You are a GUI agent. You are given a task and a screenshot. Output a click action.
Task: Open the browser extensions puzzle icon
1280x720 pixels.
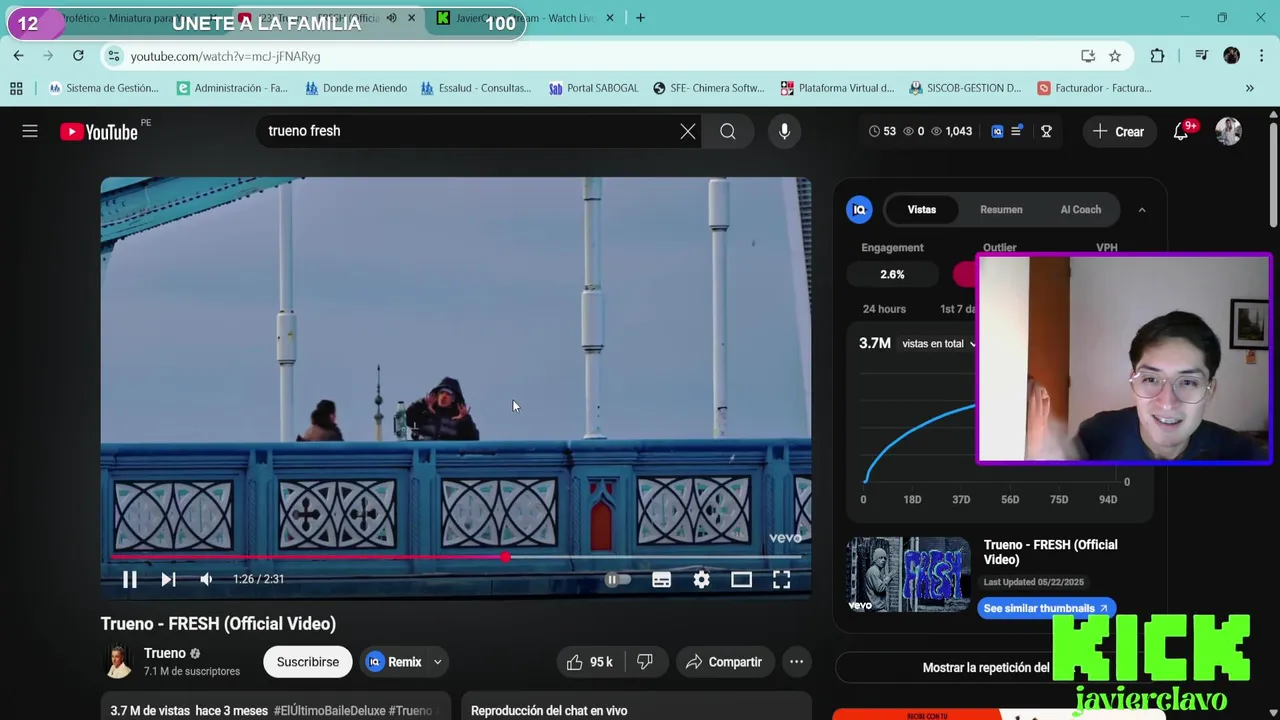(1157, 56)
